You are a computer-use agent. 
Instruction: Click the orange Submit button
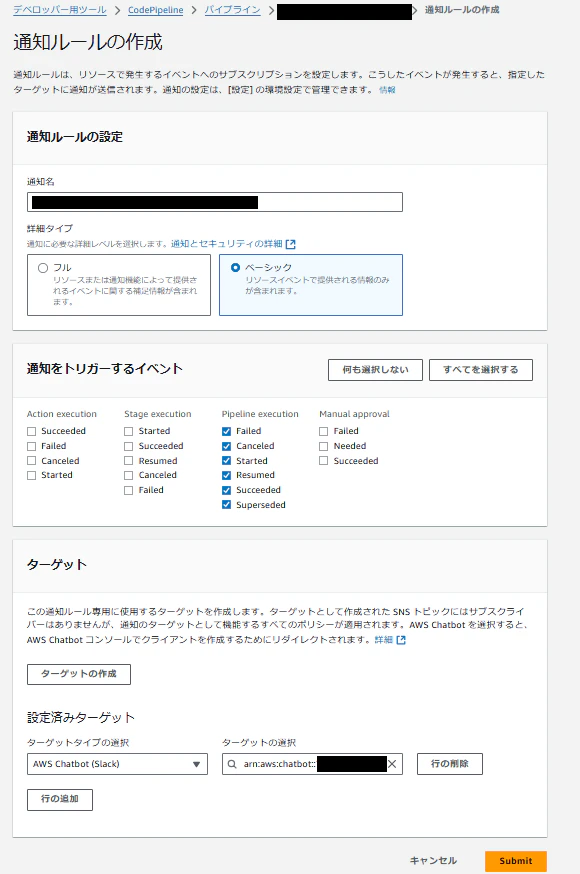[516, 861]
